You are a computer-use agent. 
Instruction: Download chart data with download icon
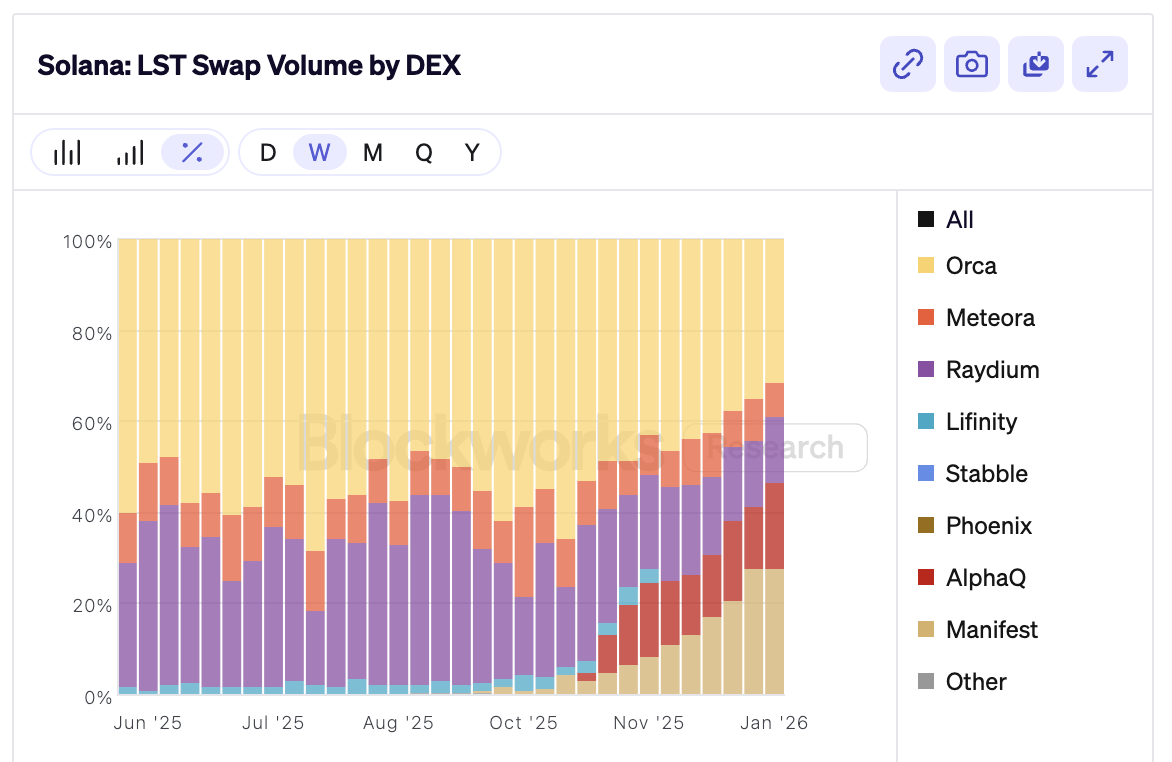pyautogui.click(x=1035, y=64)
